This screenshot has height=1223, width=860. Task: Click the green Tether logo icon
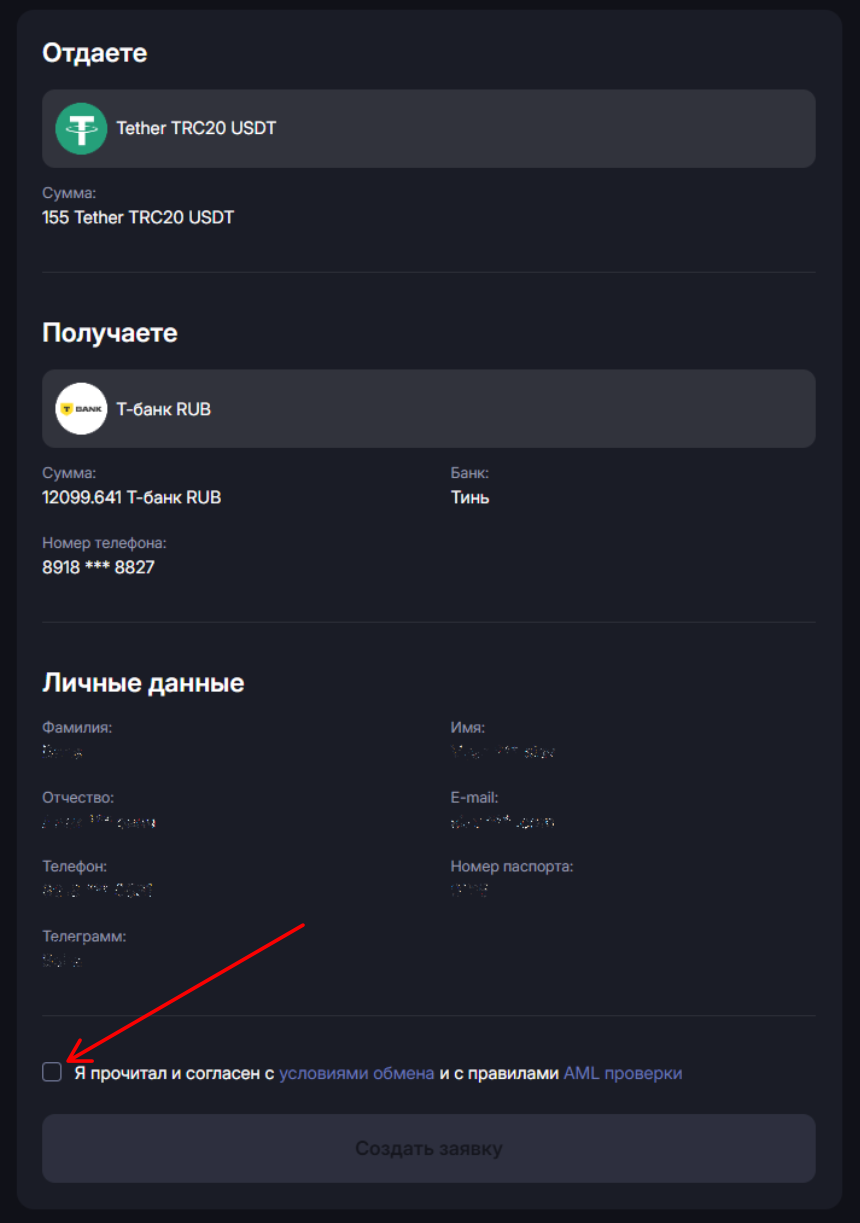click(x=81, y=129)
